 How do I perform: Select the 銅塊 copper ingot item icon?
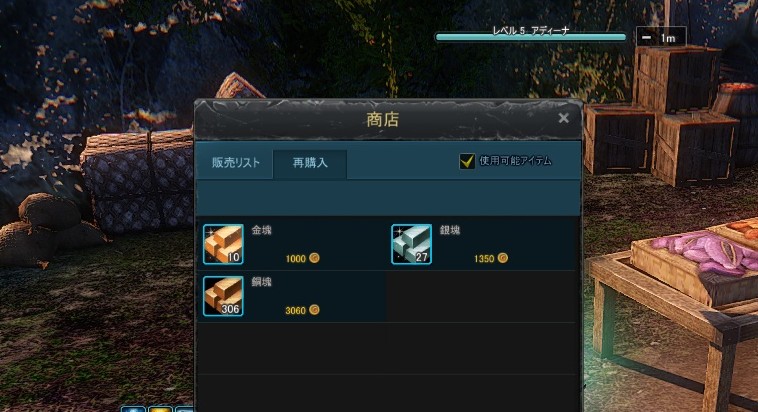tap(223, 296)
